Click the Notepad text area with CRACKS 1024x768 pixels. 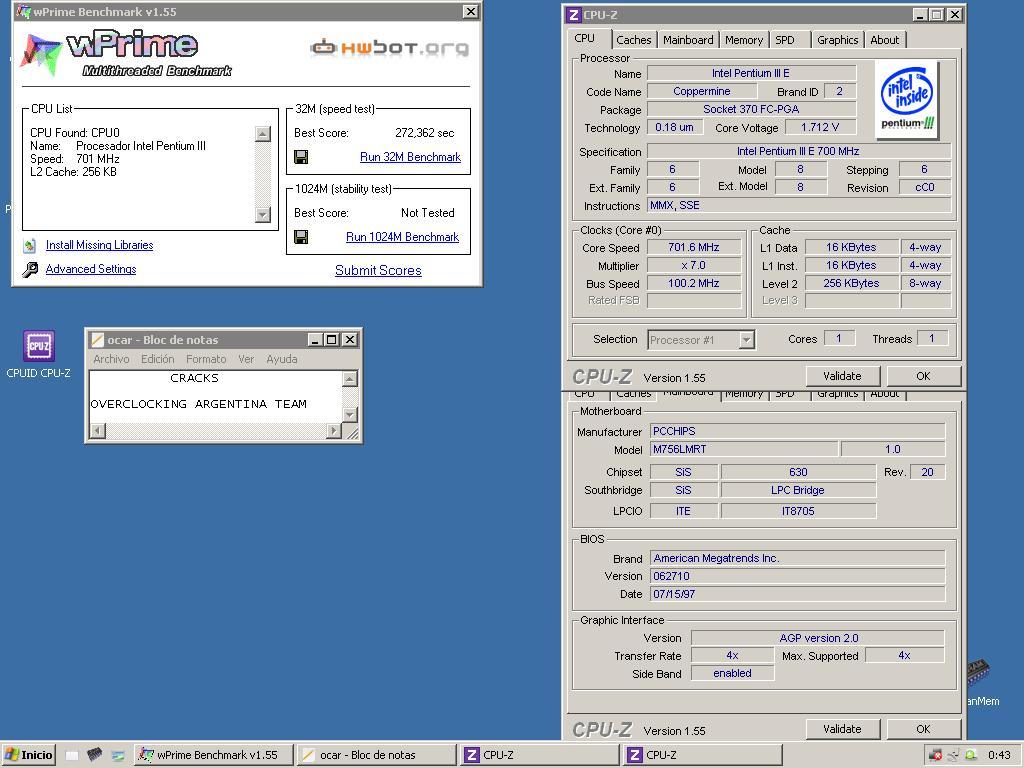[x=216, y=396]
